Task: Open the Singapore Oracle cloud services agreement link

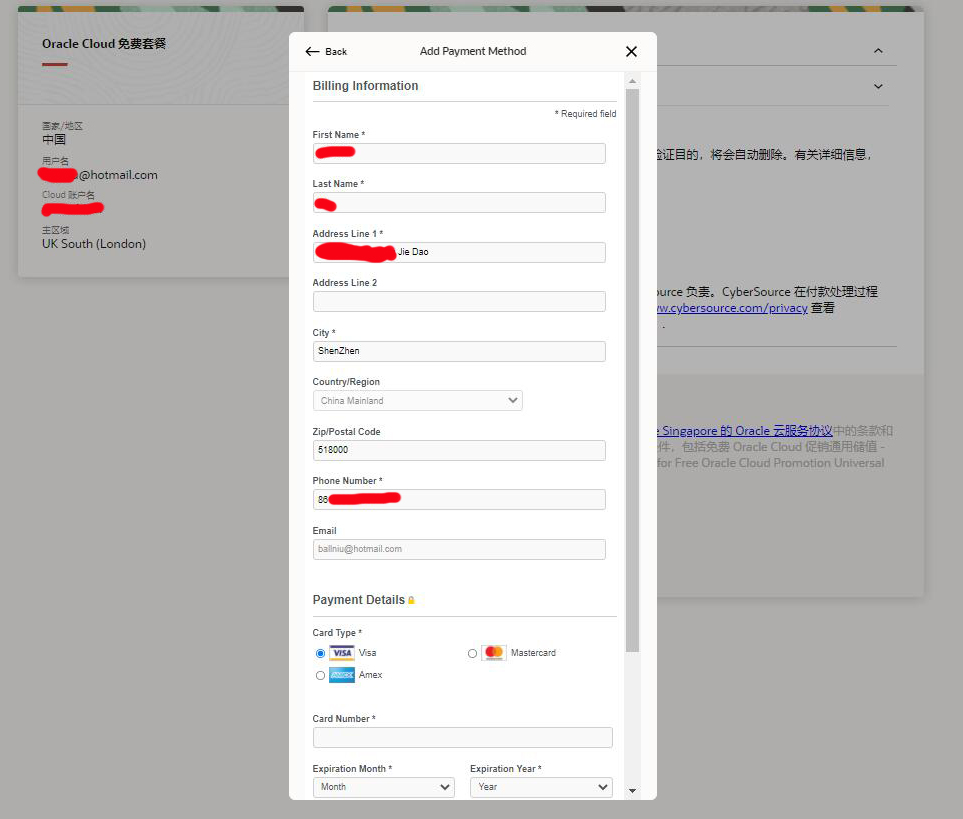Action: (744, 430)
